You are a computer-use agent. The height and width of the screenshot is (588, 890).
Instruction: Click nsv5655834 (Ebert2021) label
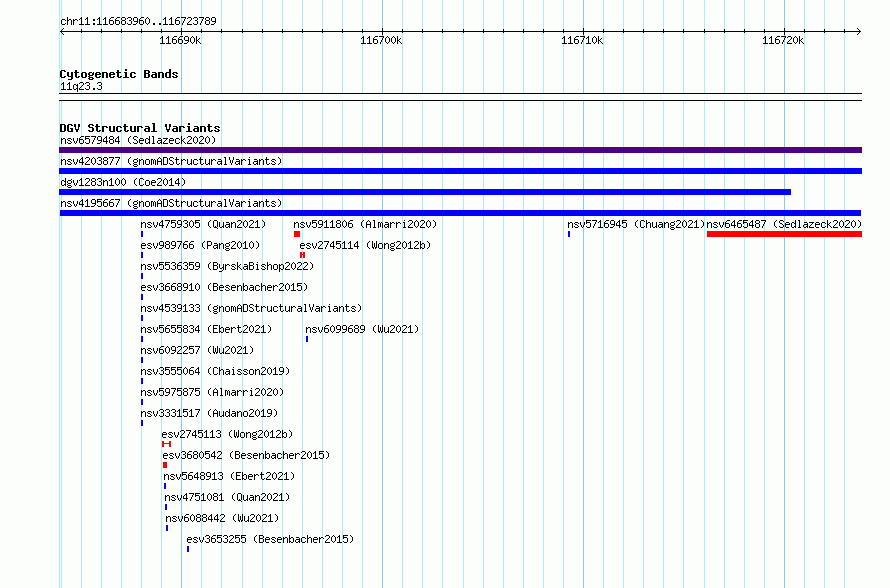[206, 329]
